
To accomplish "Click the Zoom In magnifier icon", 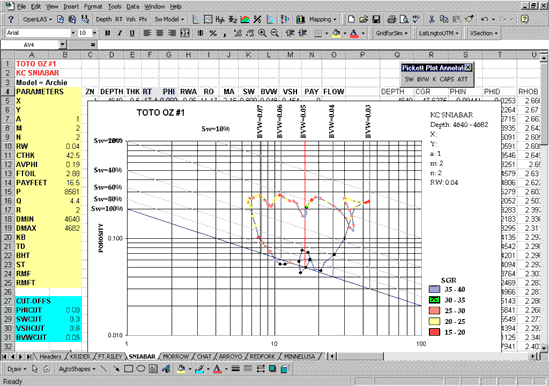I will pos(262,33).
